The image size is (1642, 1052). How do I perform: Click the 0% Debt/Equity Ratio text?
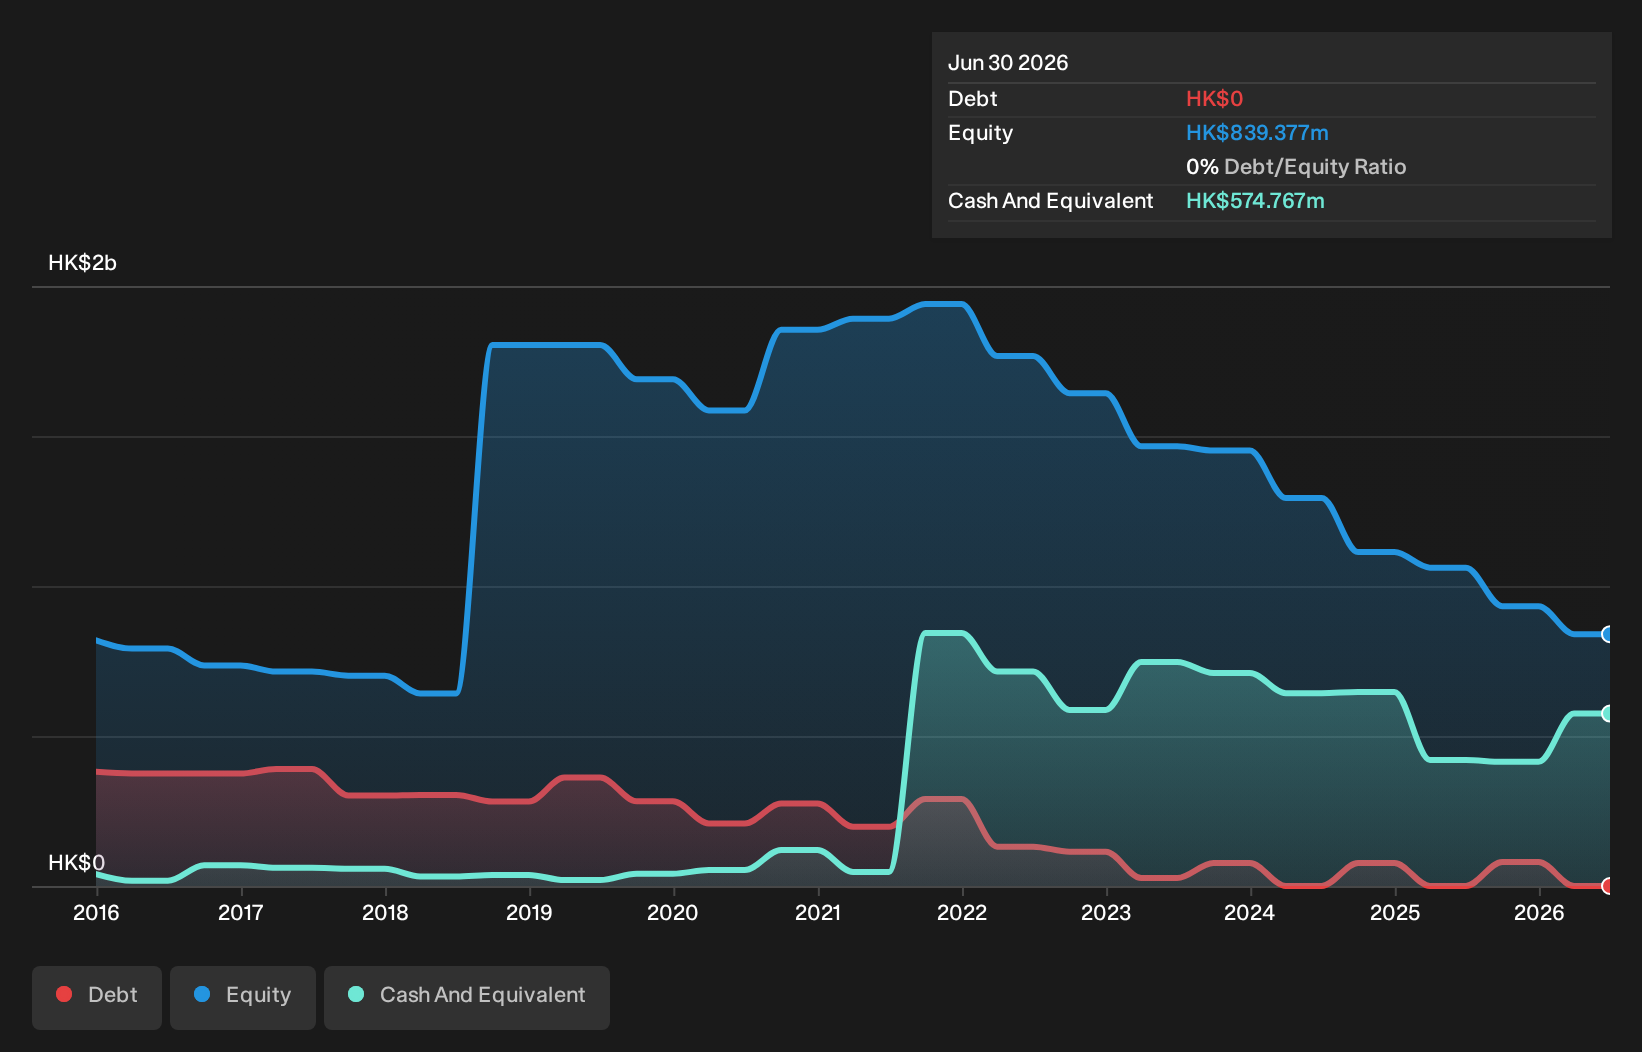(1296, 167)
